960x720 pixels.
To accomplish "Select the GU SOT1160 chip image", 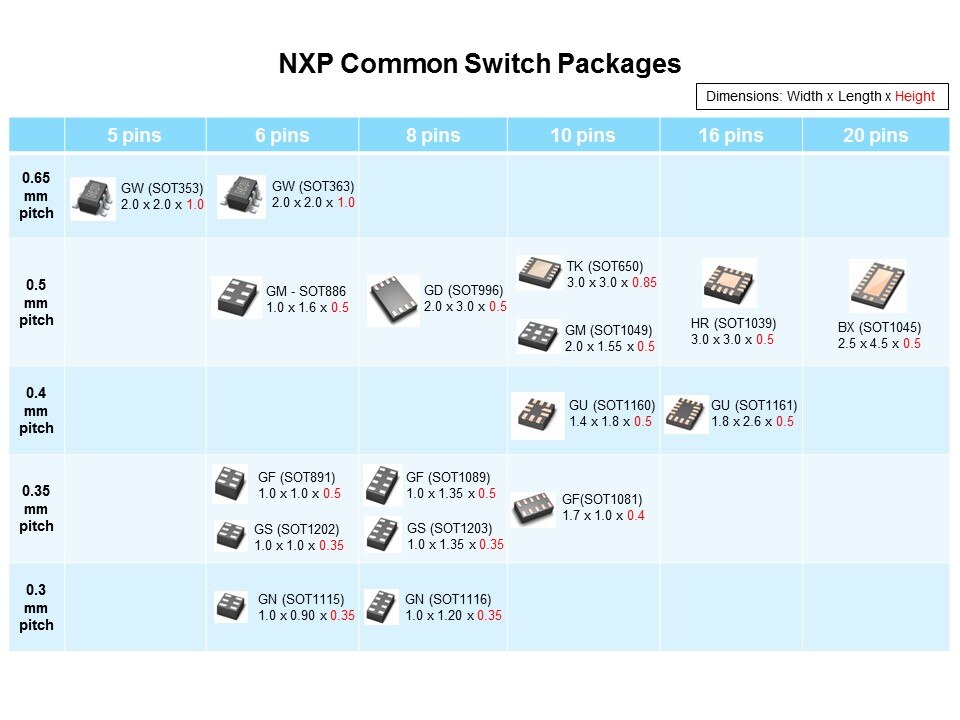I will coord(538,415).
